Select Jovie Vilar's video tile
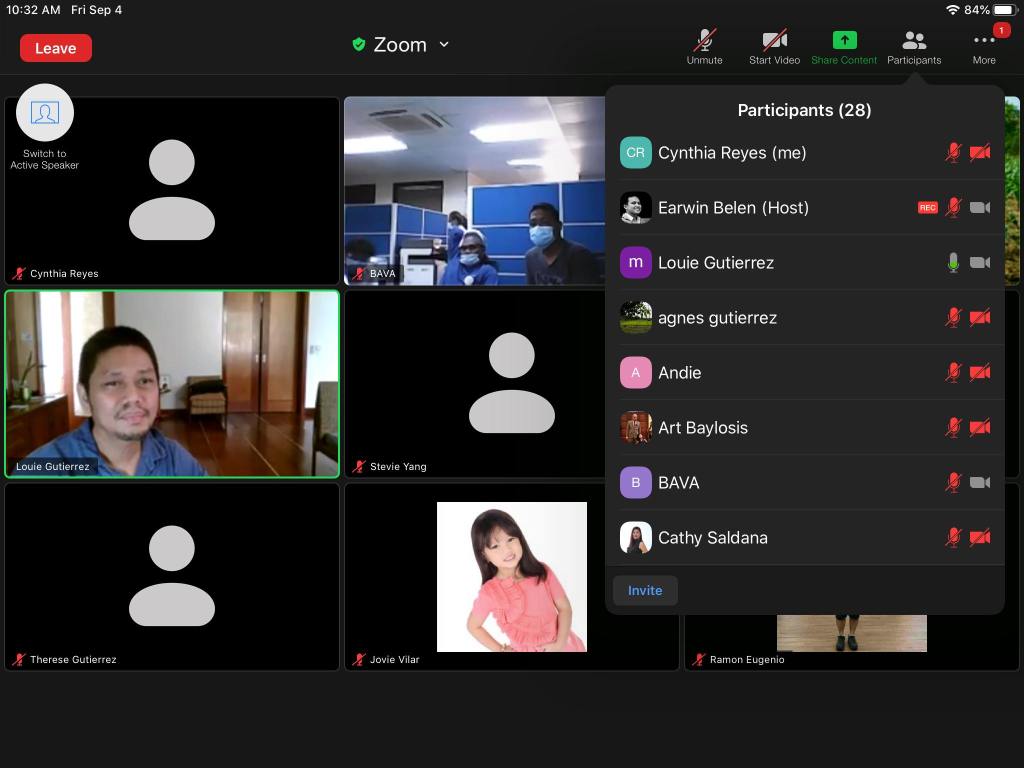This screenshot has width=1024, height=768. tap(511, 577)
